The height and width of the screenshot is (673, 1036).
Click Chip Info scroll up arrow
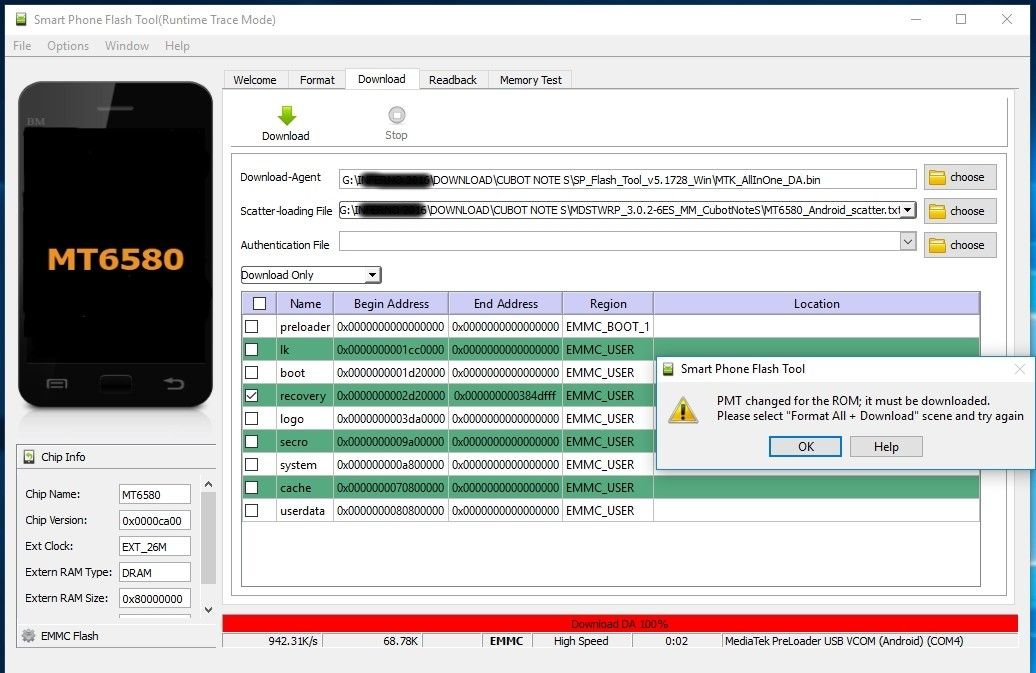pos(208,485)
